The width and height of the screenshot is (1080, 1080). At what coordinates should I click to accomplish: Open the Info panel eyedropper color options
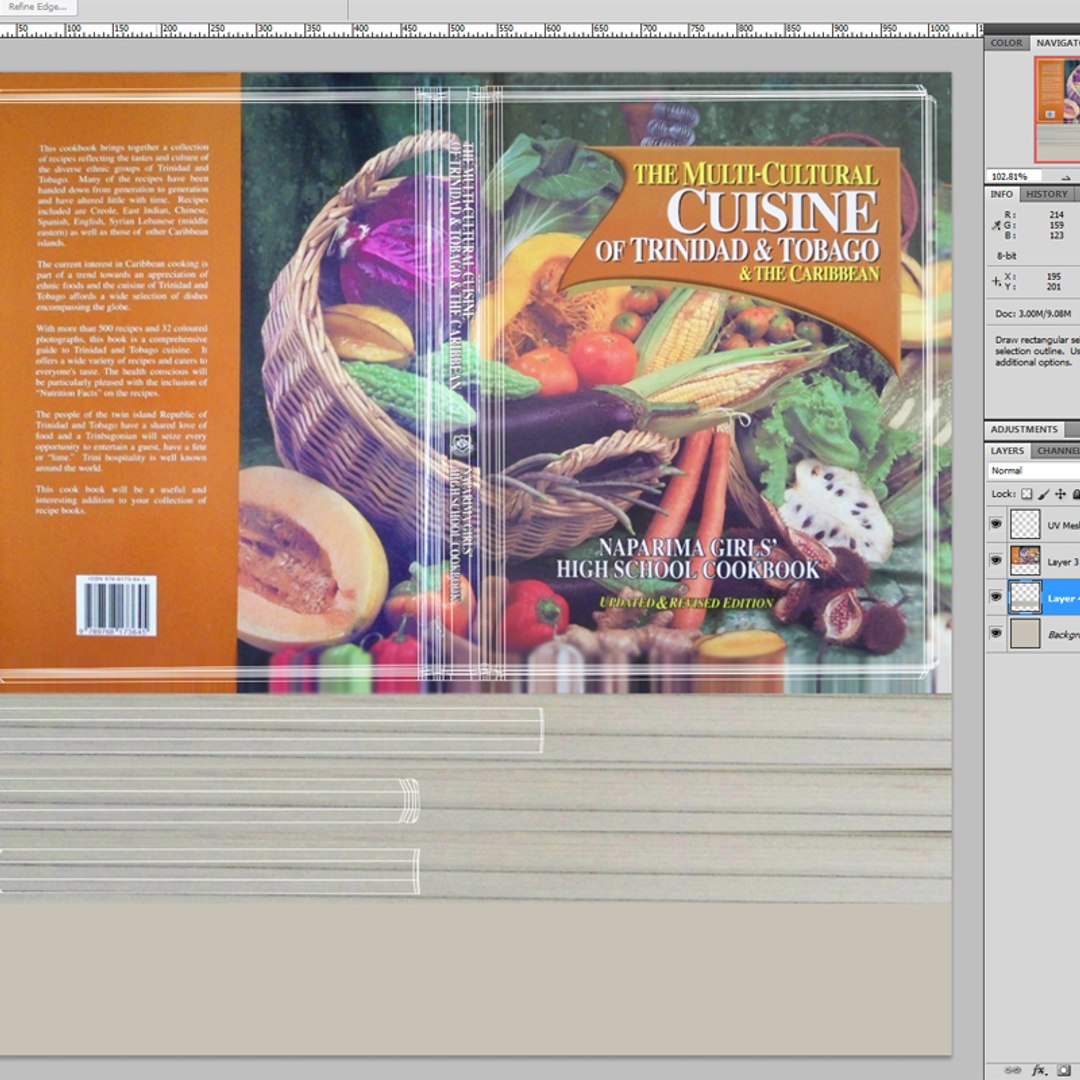(x=996, y=225)
